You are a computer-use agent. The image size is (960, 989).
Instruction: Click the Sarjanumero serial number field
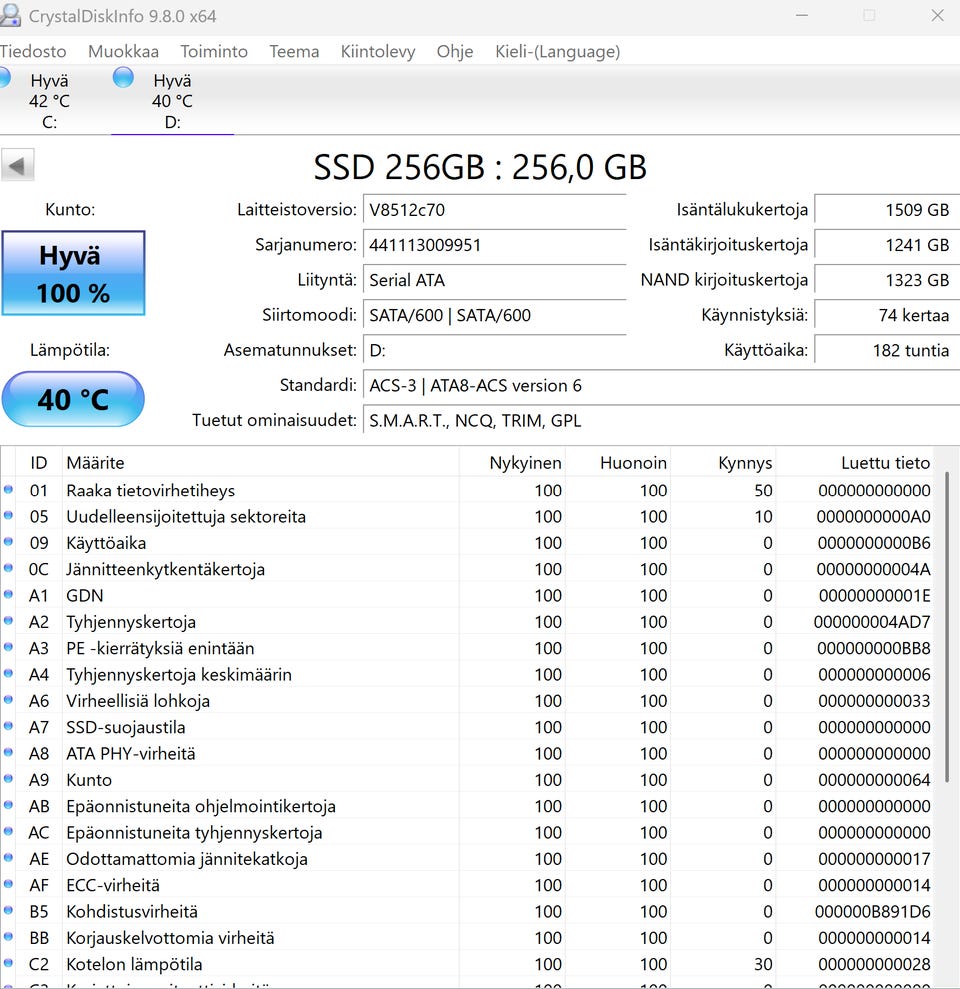494,245
